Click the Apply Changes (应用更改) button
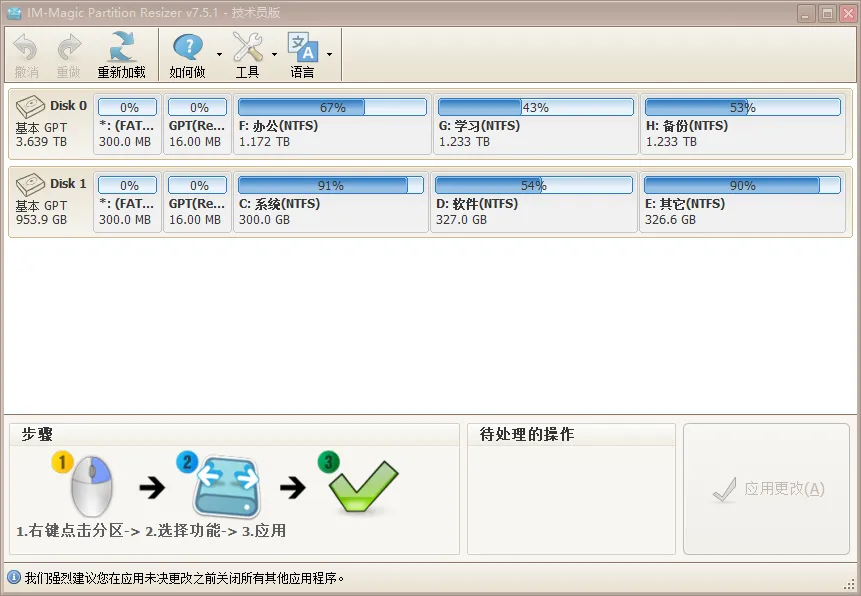The height and width of the screenshot is (596, 861). click(x=767, y=489)
